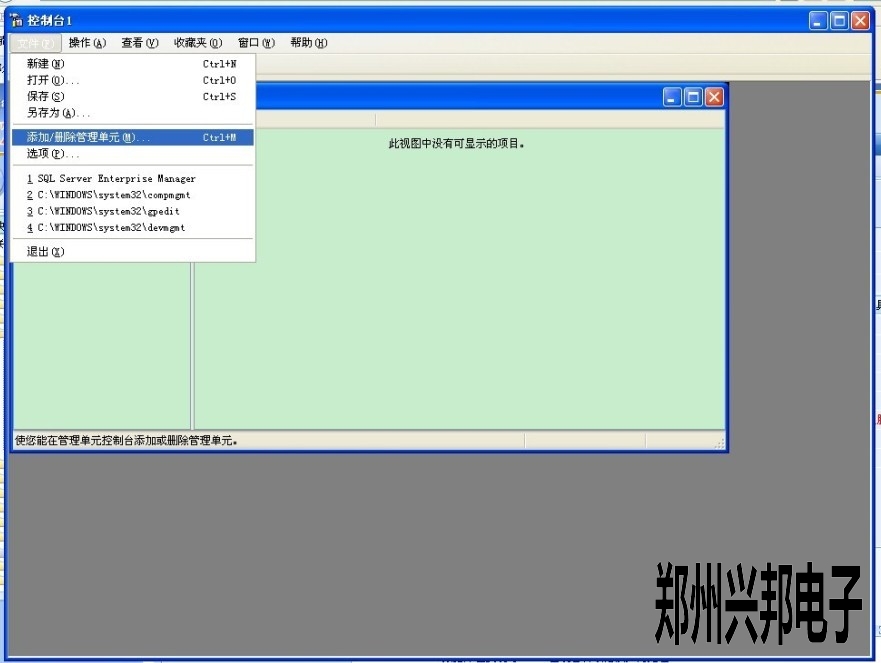
Task: Minimize the main 控制台1 window
Action: point(819,20)
